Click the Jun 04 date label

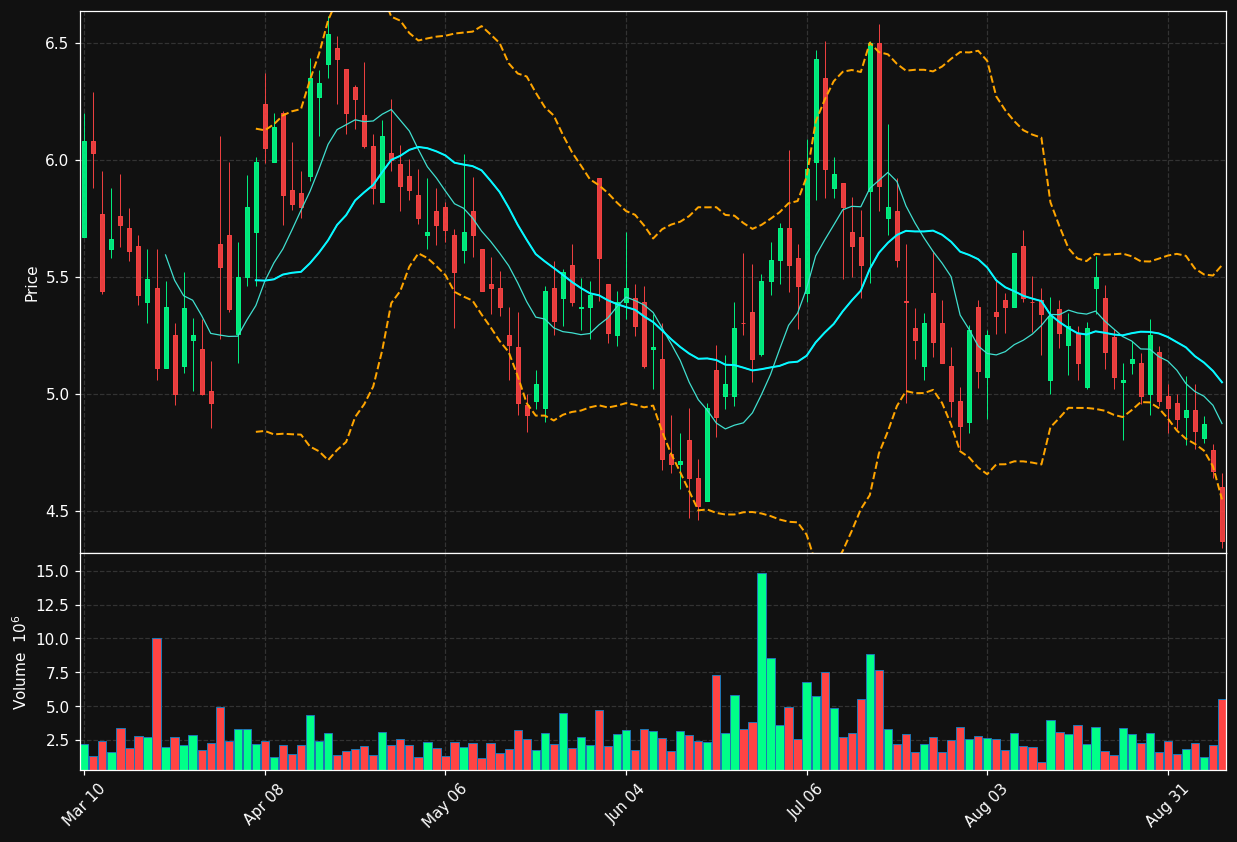click(625, 805)
